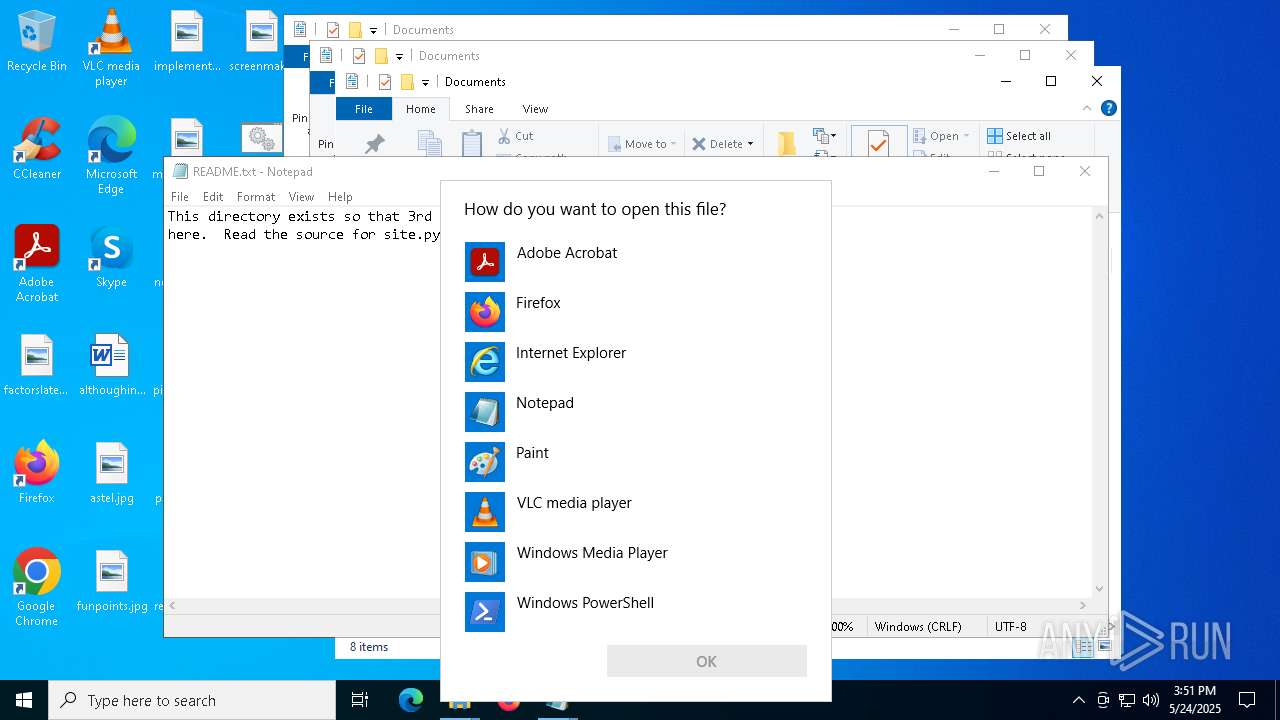Click Notepad horizontal scrollbar right arrow
1280x720 pixels.
[x=1083, y=605]
